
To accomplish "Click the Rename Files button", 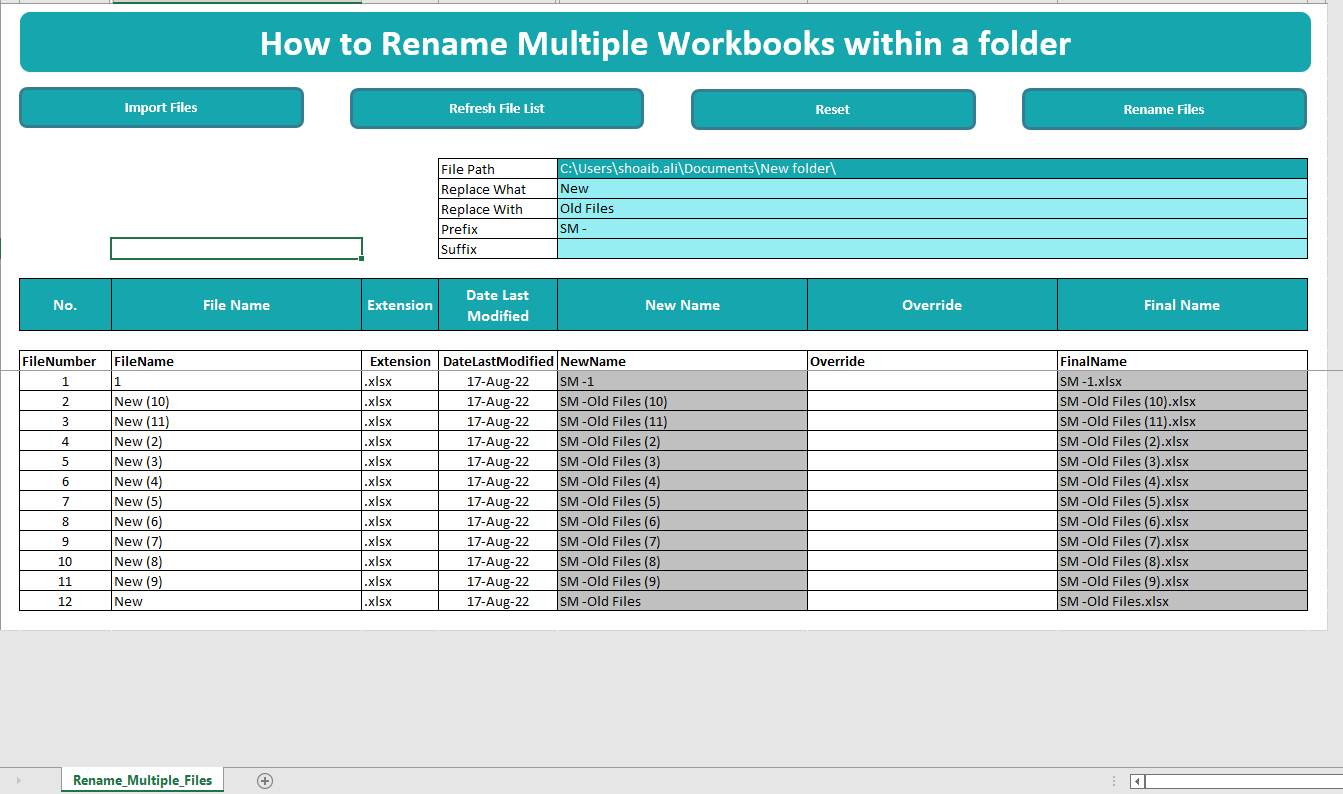I will pos(1164,109).
